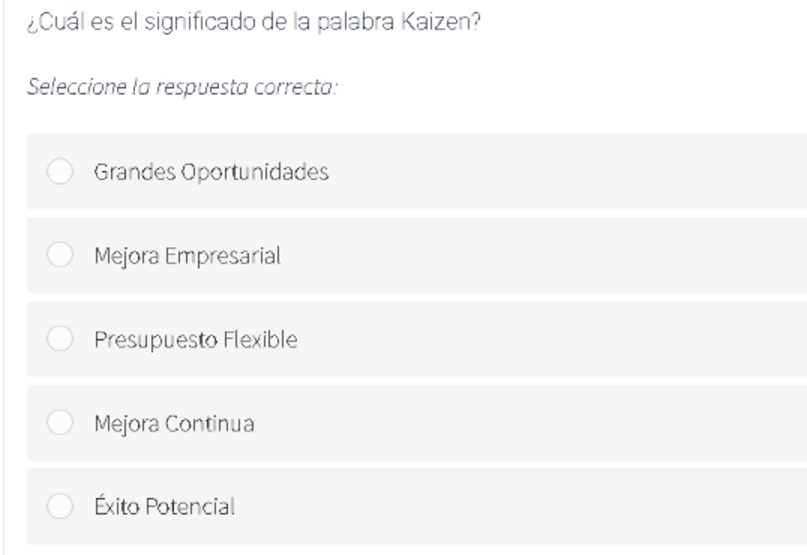Click the Seleccione la respuesta correcta instruction
Image resolution: width=807 pixels, height=555 pixels.
(x=183, y=87)
